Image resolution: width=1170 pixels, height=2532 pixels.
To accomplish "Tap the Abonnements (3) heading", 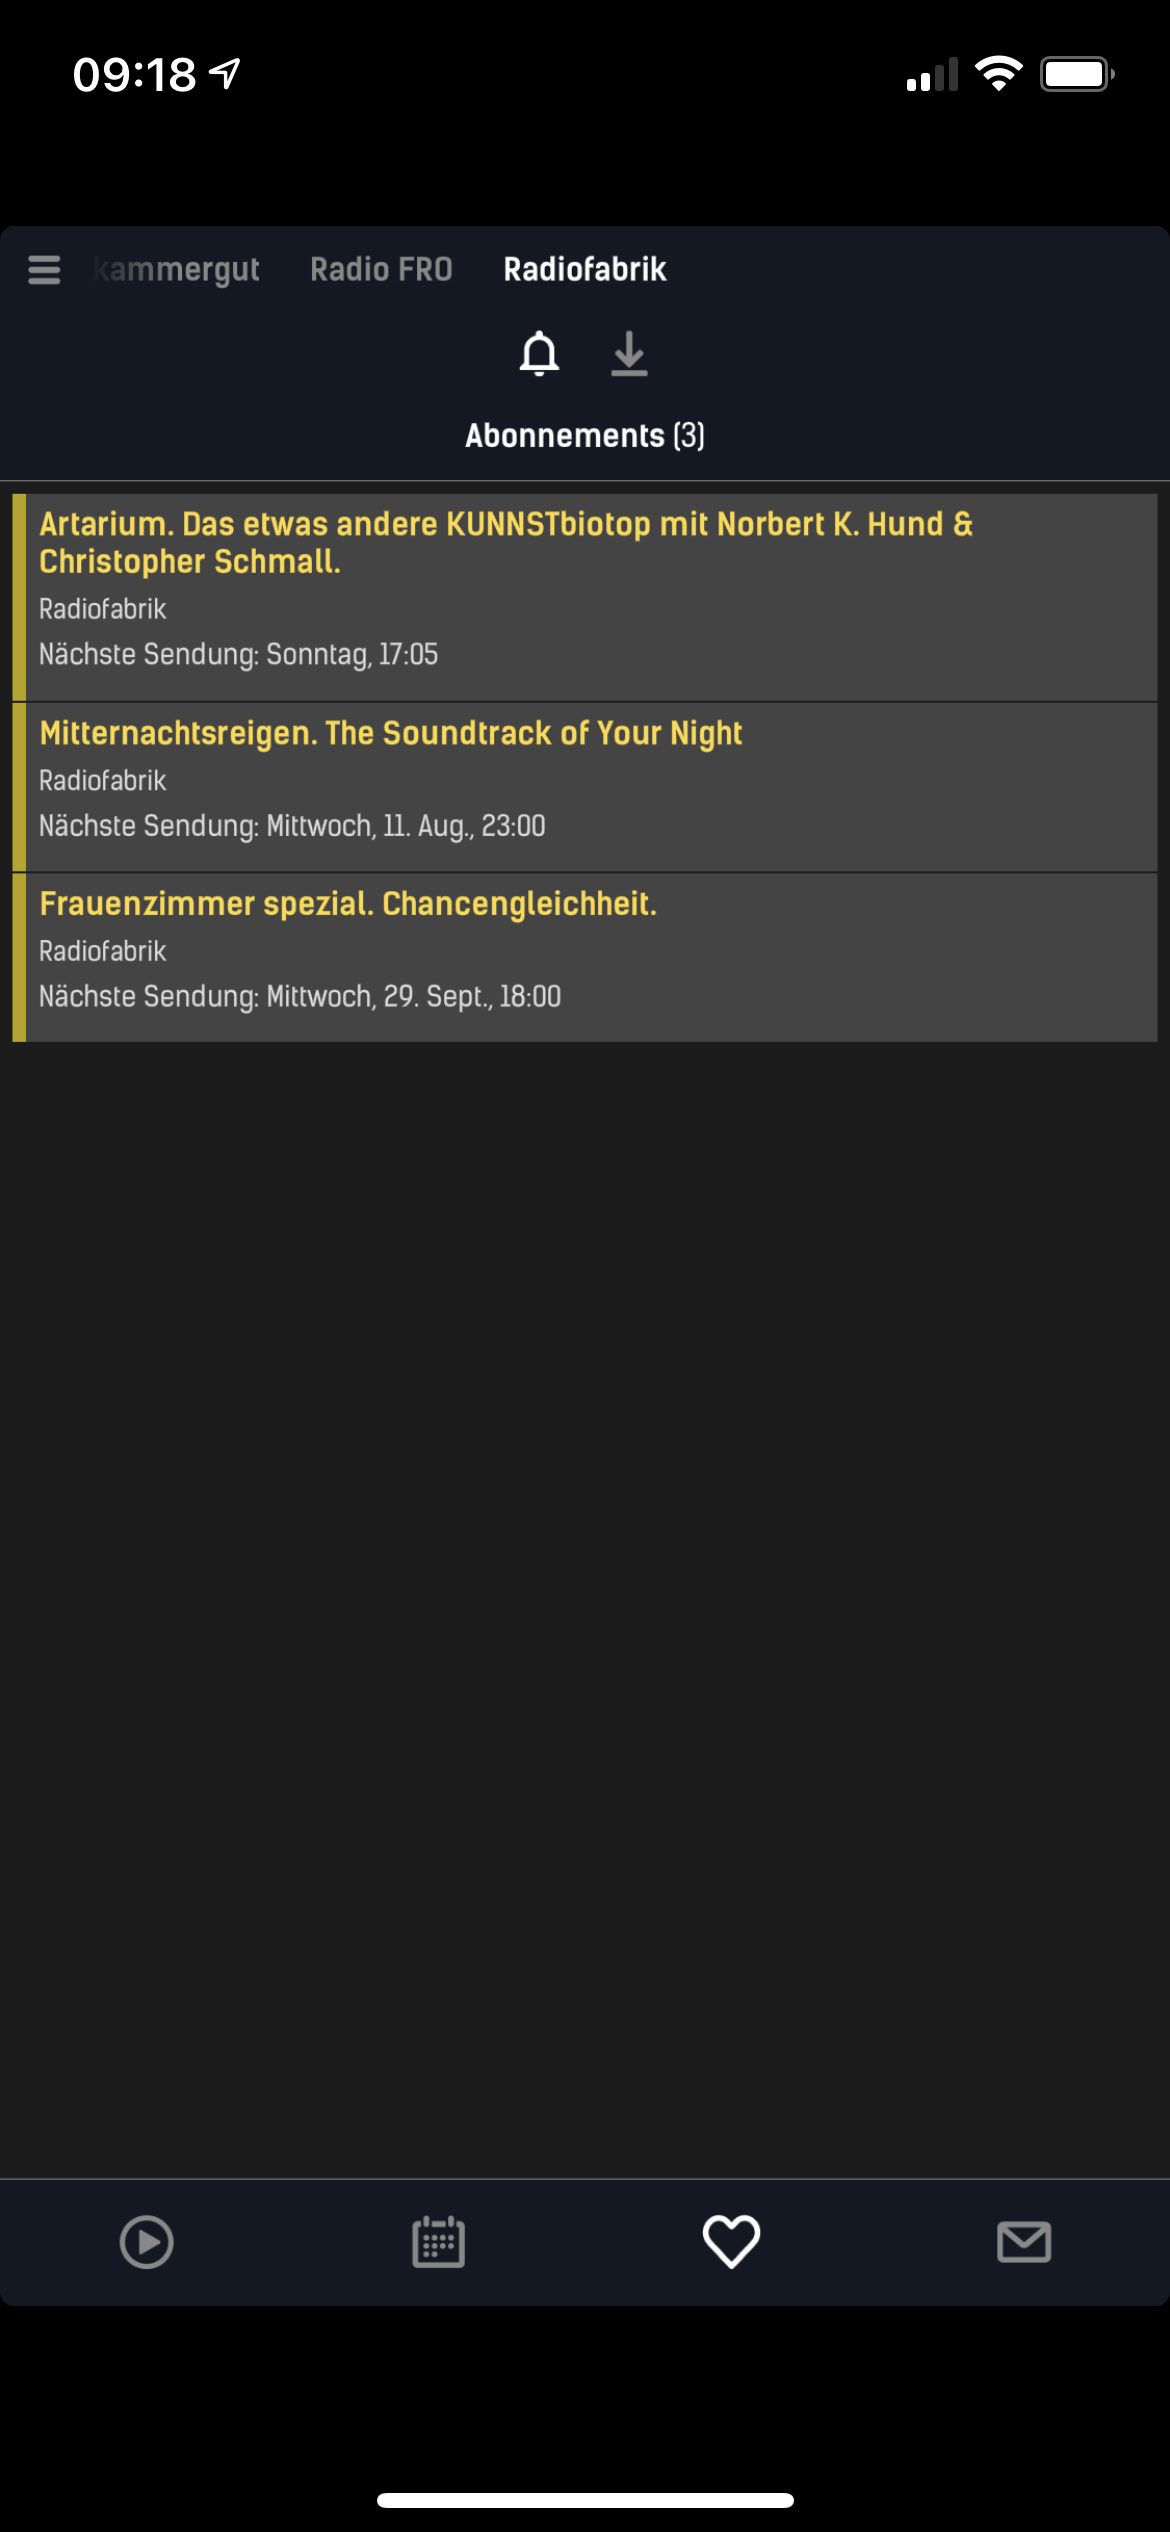I will (x=585, y=436).
